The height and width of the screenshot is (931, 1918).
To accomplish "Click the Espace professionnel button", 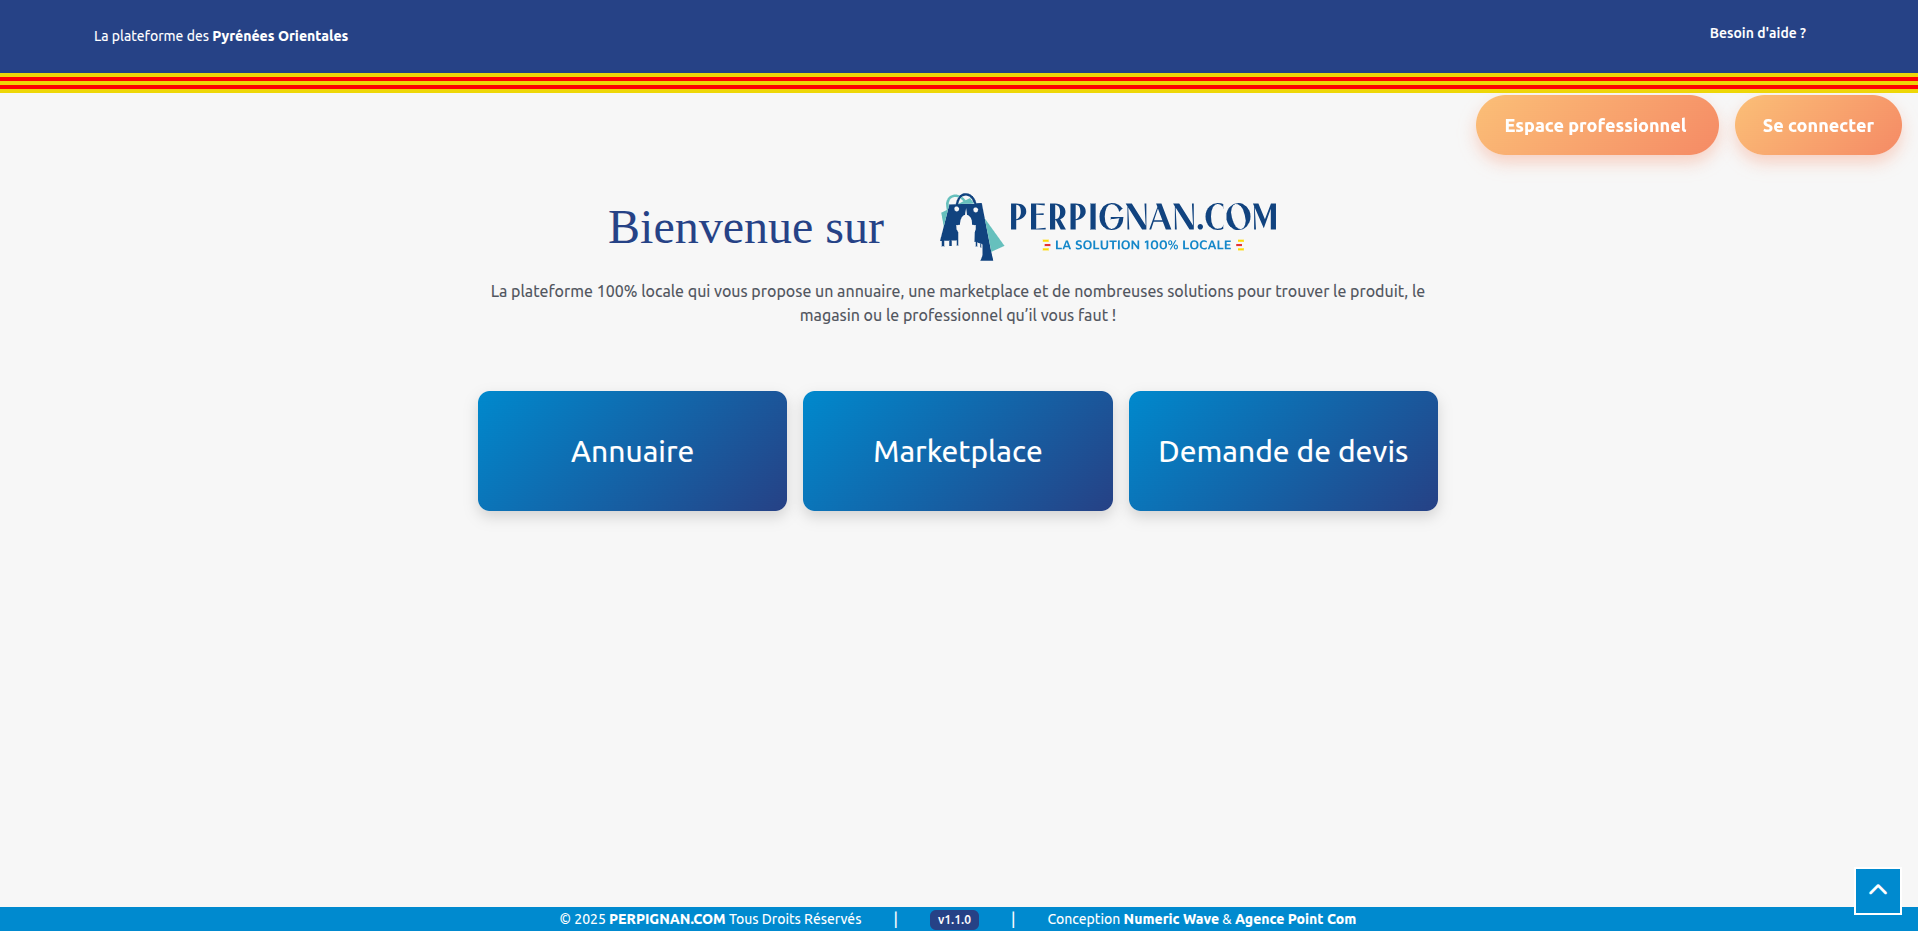I will (1596, 125).
